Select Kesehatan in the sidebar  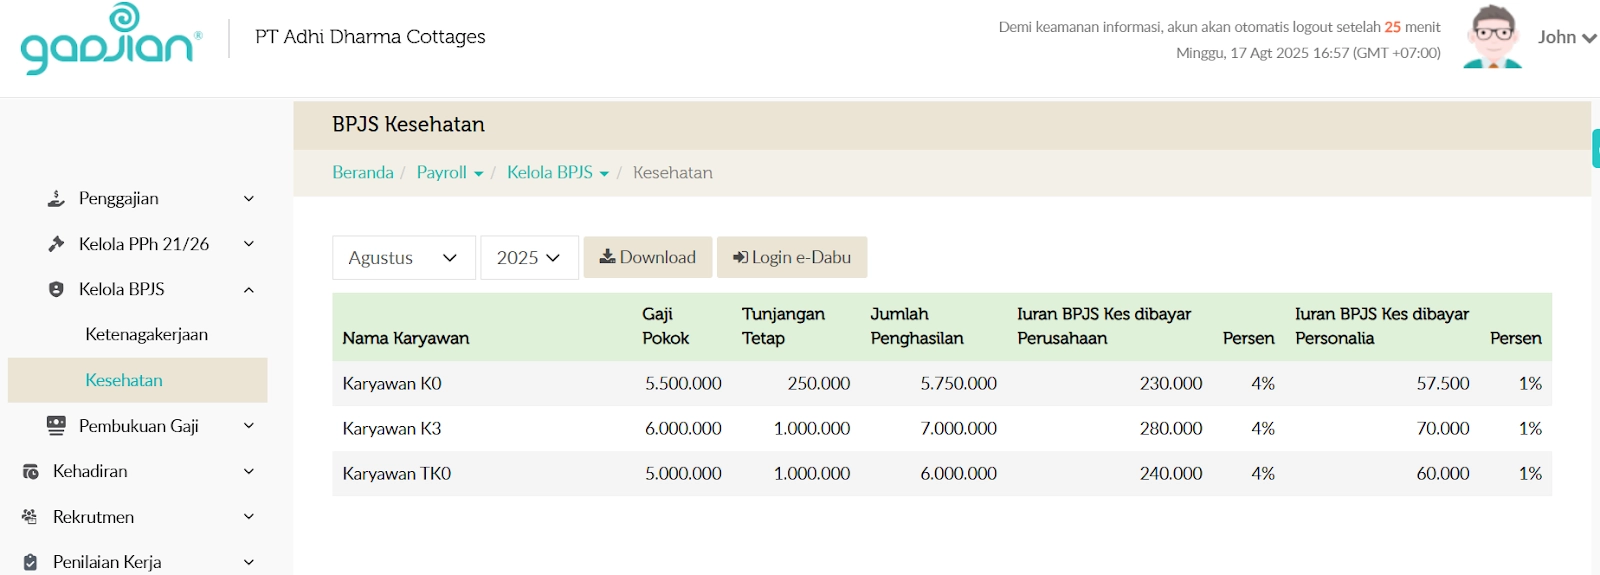[124, 380]
